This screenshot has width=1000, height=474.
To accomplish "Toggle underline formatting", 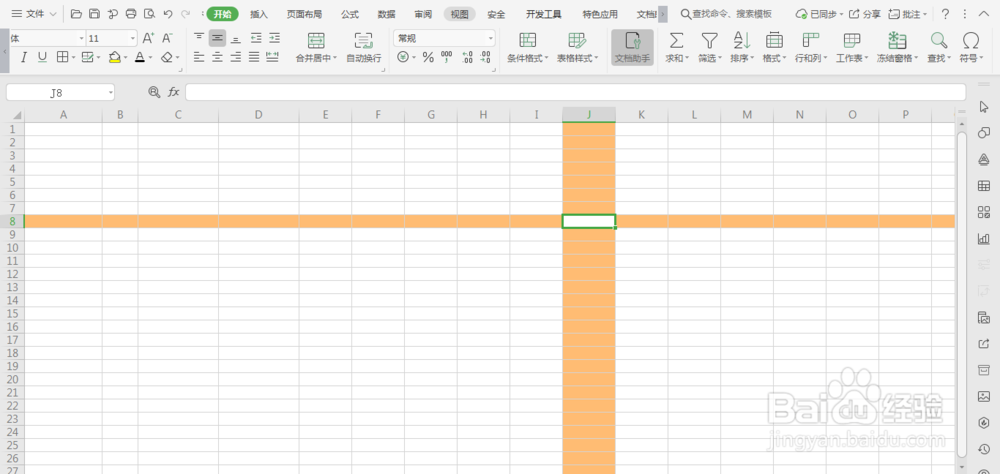I will point(42,57).
